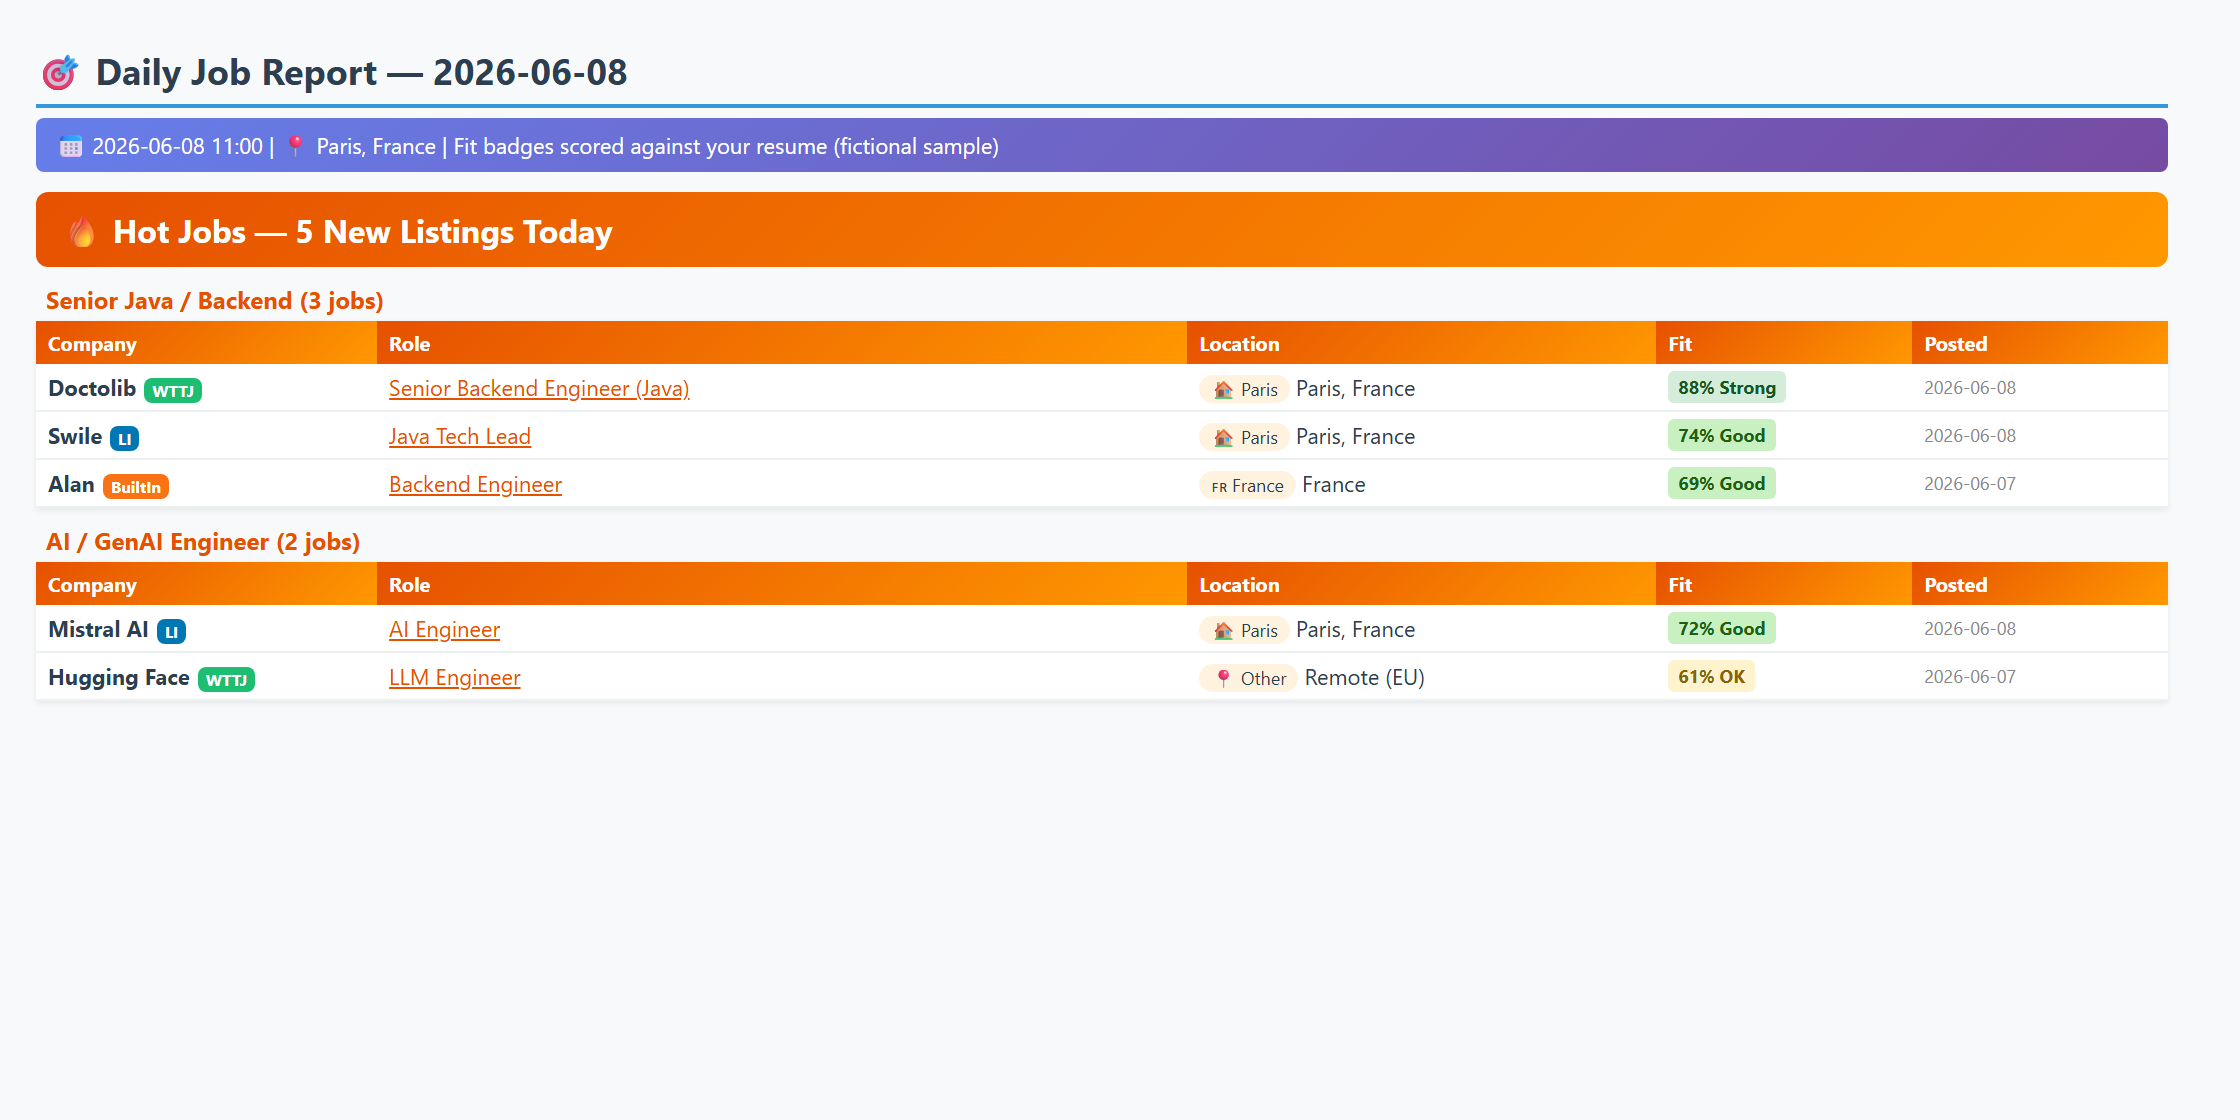Image resolution: width=2240 pixels, height=1120 pixels.
Task: Click the WTTJ badge next to Doctolib
Action: (173, 391)
